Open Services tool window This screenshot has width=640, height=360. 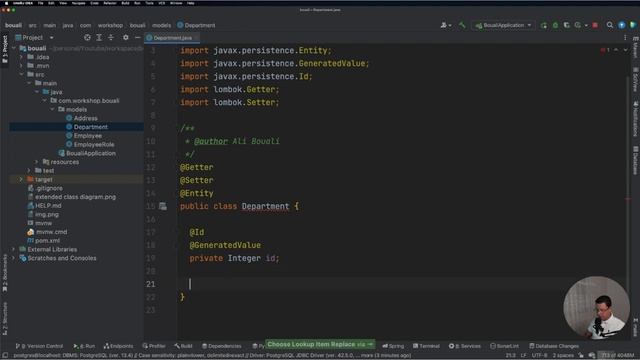[x=465, y=346]
